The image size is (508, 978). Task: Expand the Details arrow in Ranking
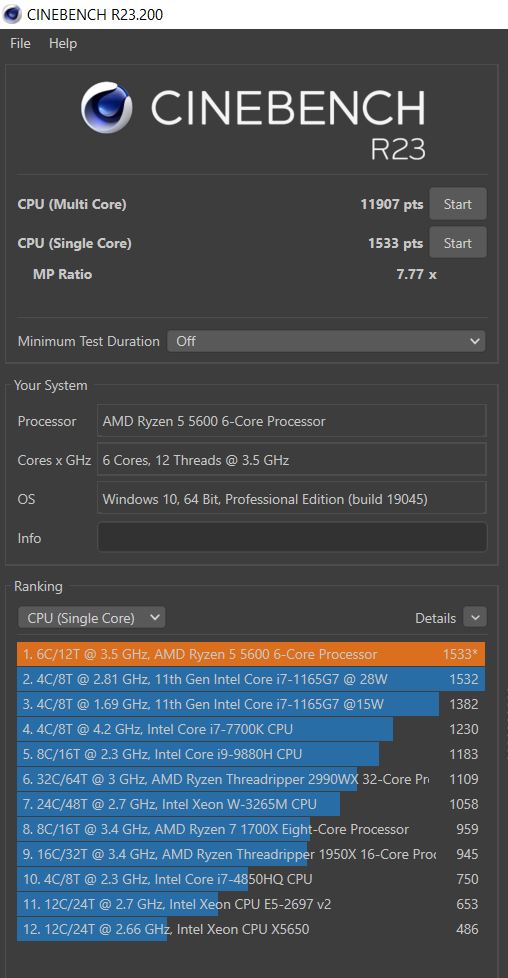click(475, 618)
